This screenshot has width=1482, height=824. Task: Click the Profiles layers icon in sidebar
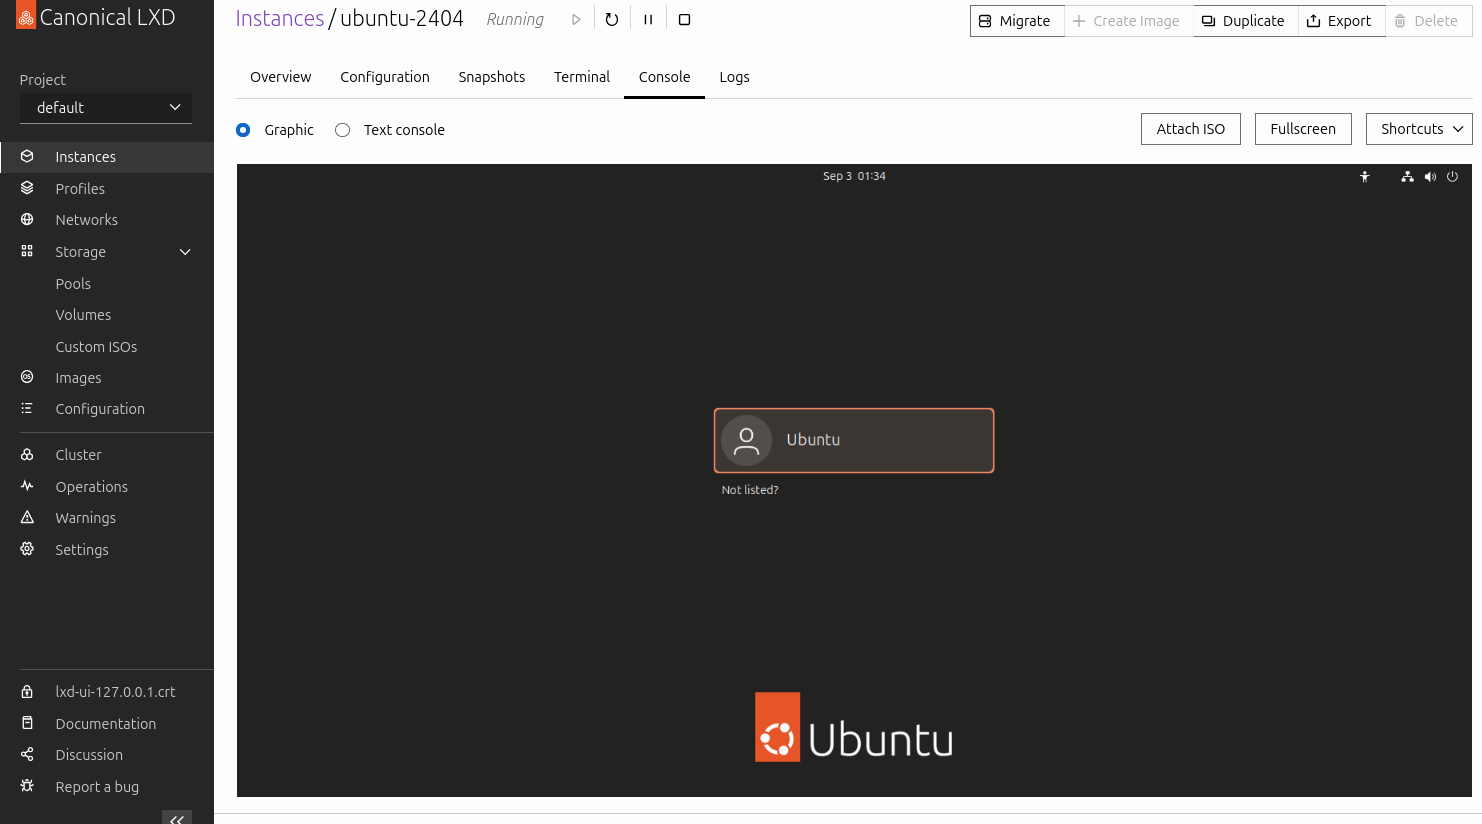point(27,188)
